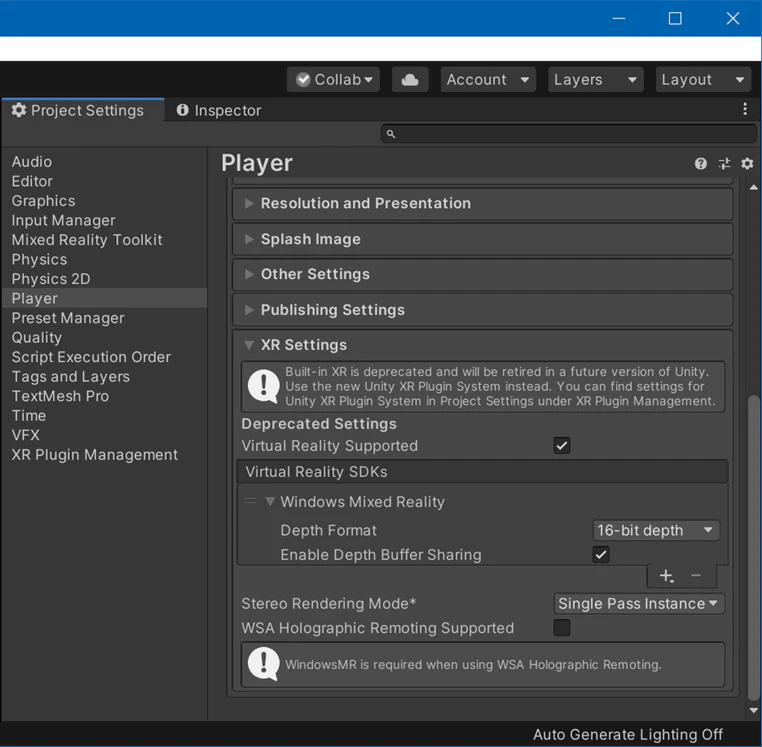Click the Virtual Reality SDKs list header
The image size is (762, 747).
[483, 472]
